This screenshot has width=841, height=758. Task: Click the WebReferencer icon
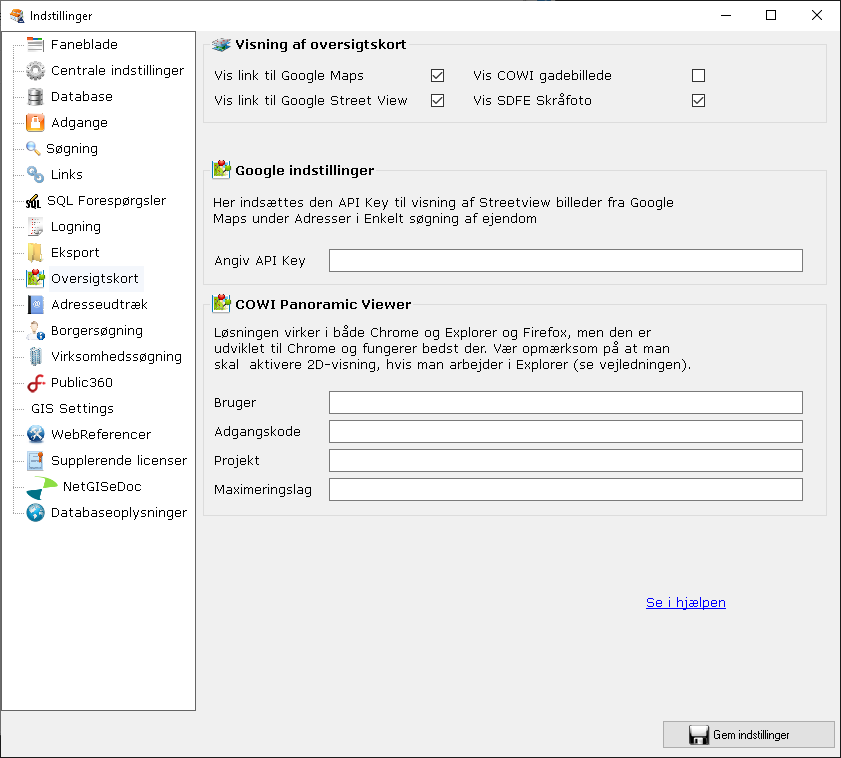[x=35, y=435]
